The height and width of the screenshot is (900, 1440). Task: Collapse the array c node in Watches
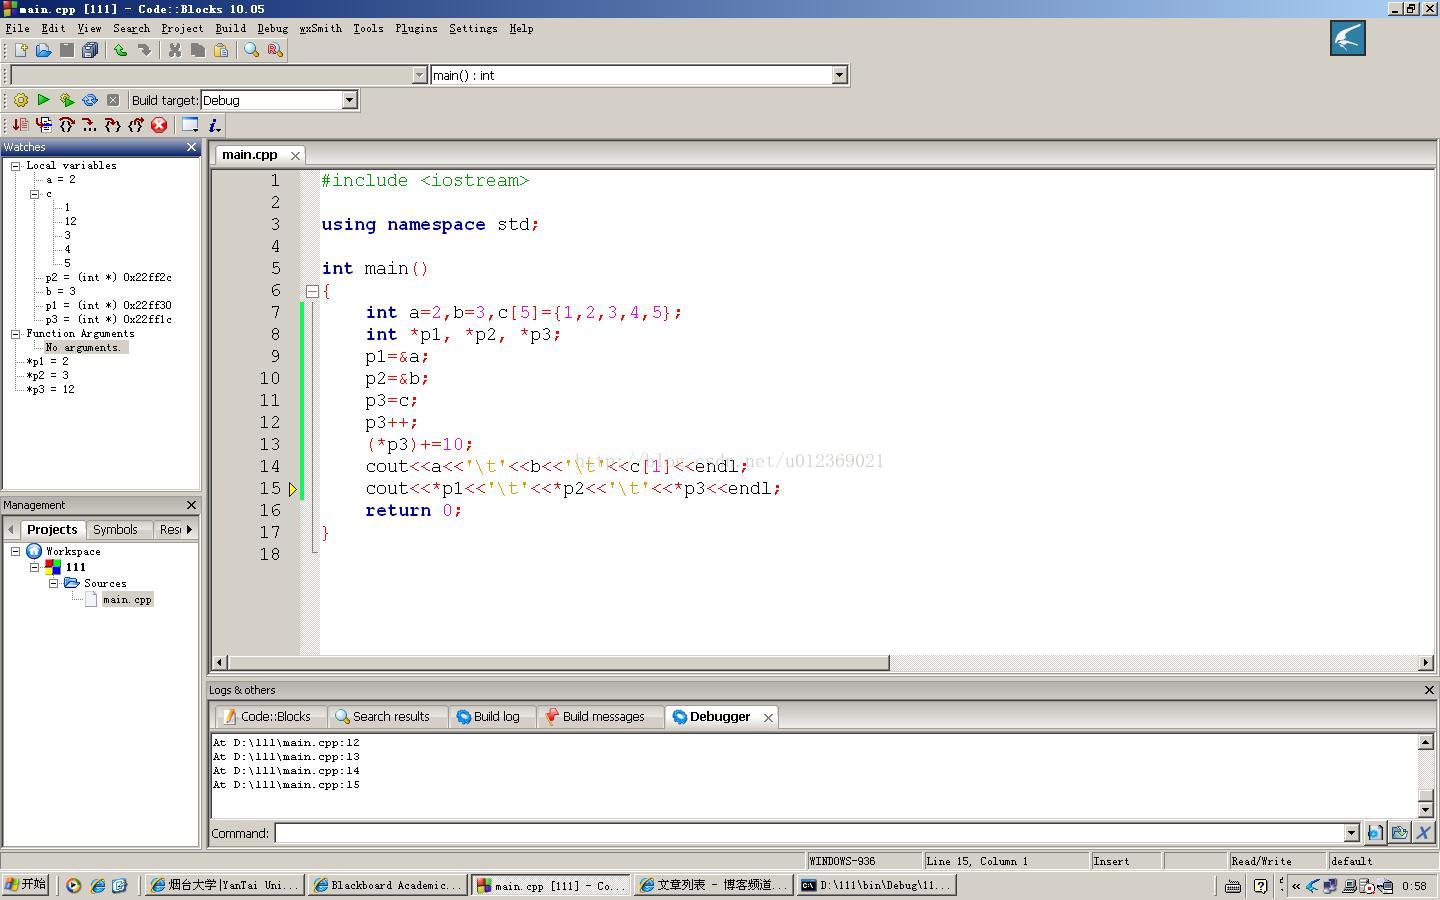[x=35, y=194]
